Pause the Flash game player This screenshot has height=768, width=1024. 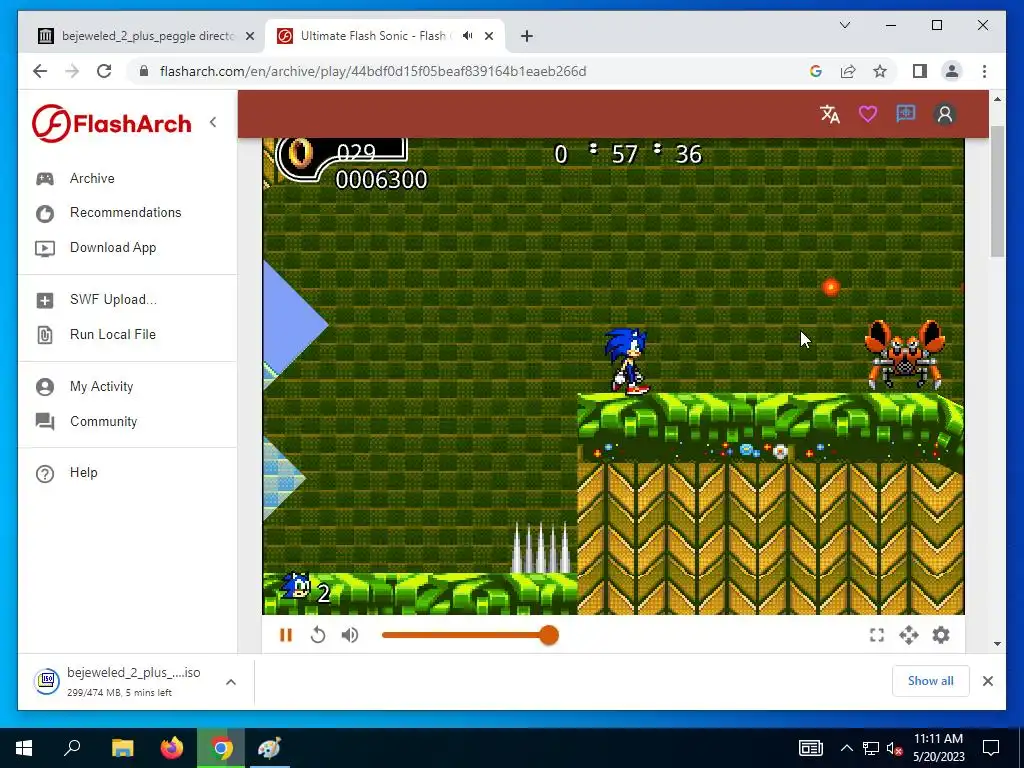tap(286, 635)
